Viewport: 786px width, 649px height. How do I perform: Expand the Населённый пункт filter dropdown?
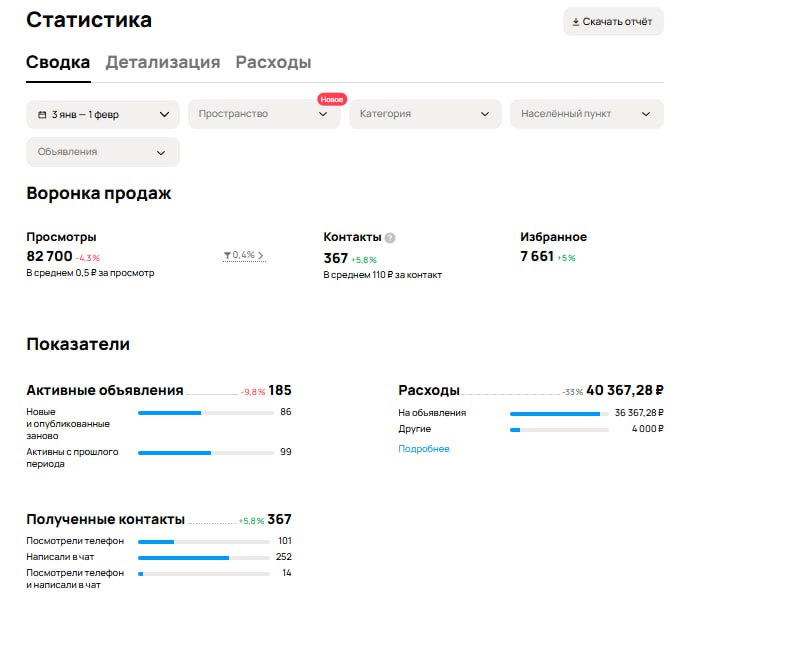click(586, 114)
